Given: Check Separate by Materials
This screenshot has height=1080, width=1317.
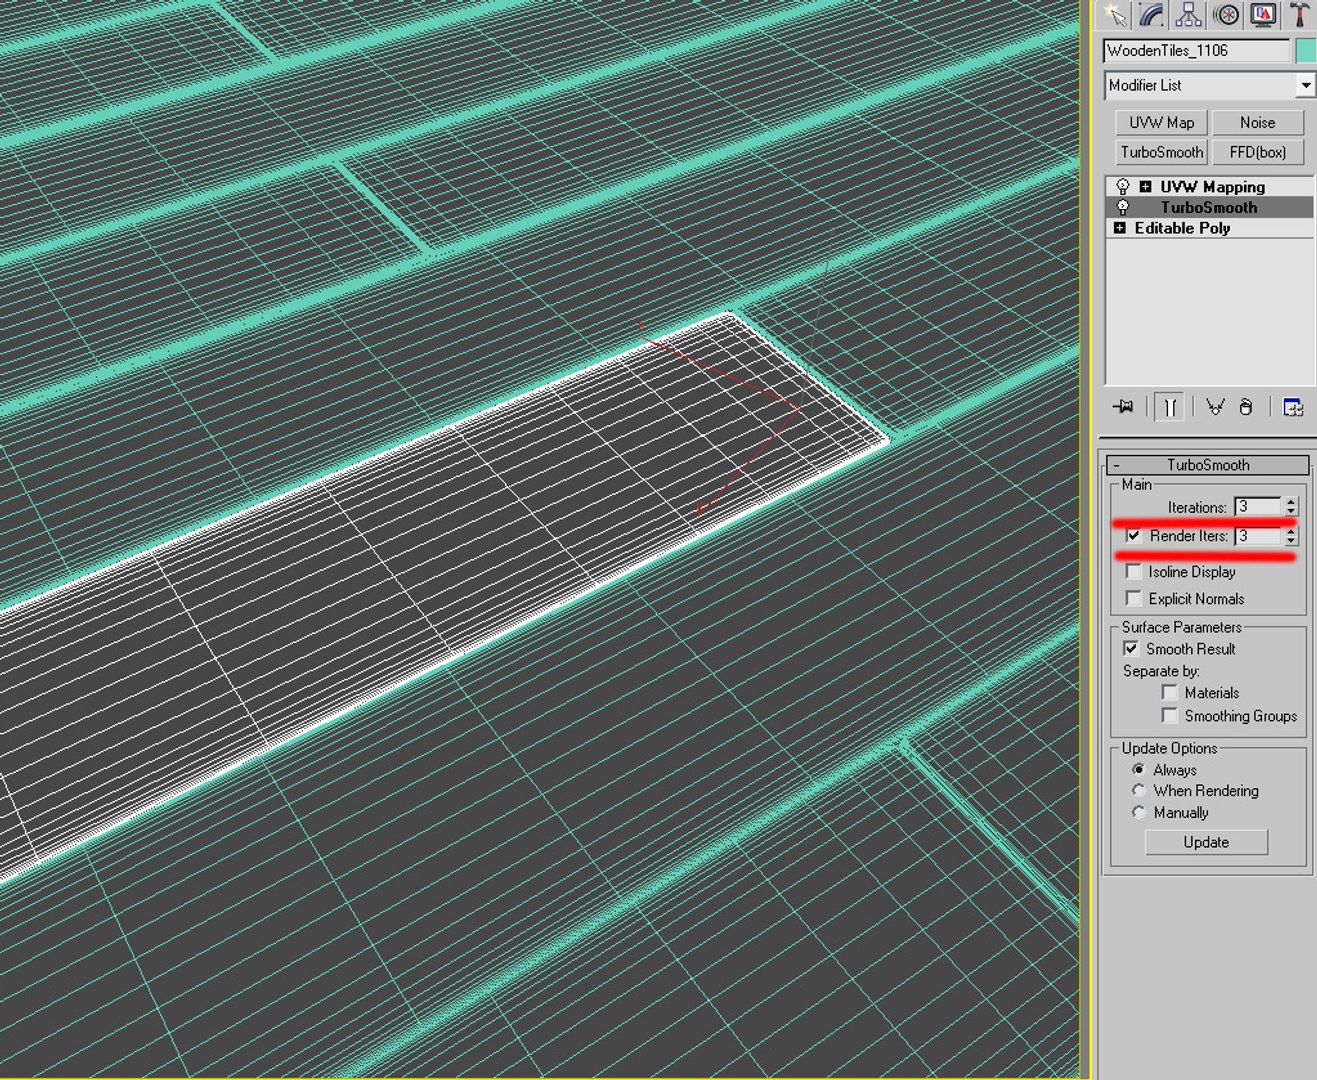Looking at the screenshot, I should click(1169, 693).
